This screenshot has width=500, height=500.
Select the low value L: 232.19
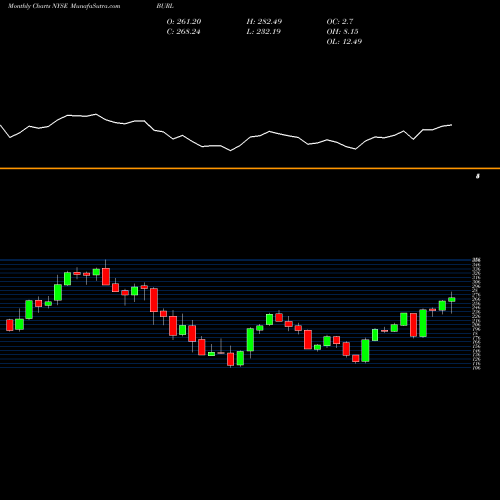coord(263,32)
